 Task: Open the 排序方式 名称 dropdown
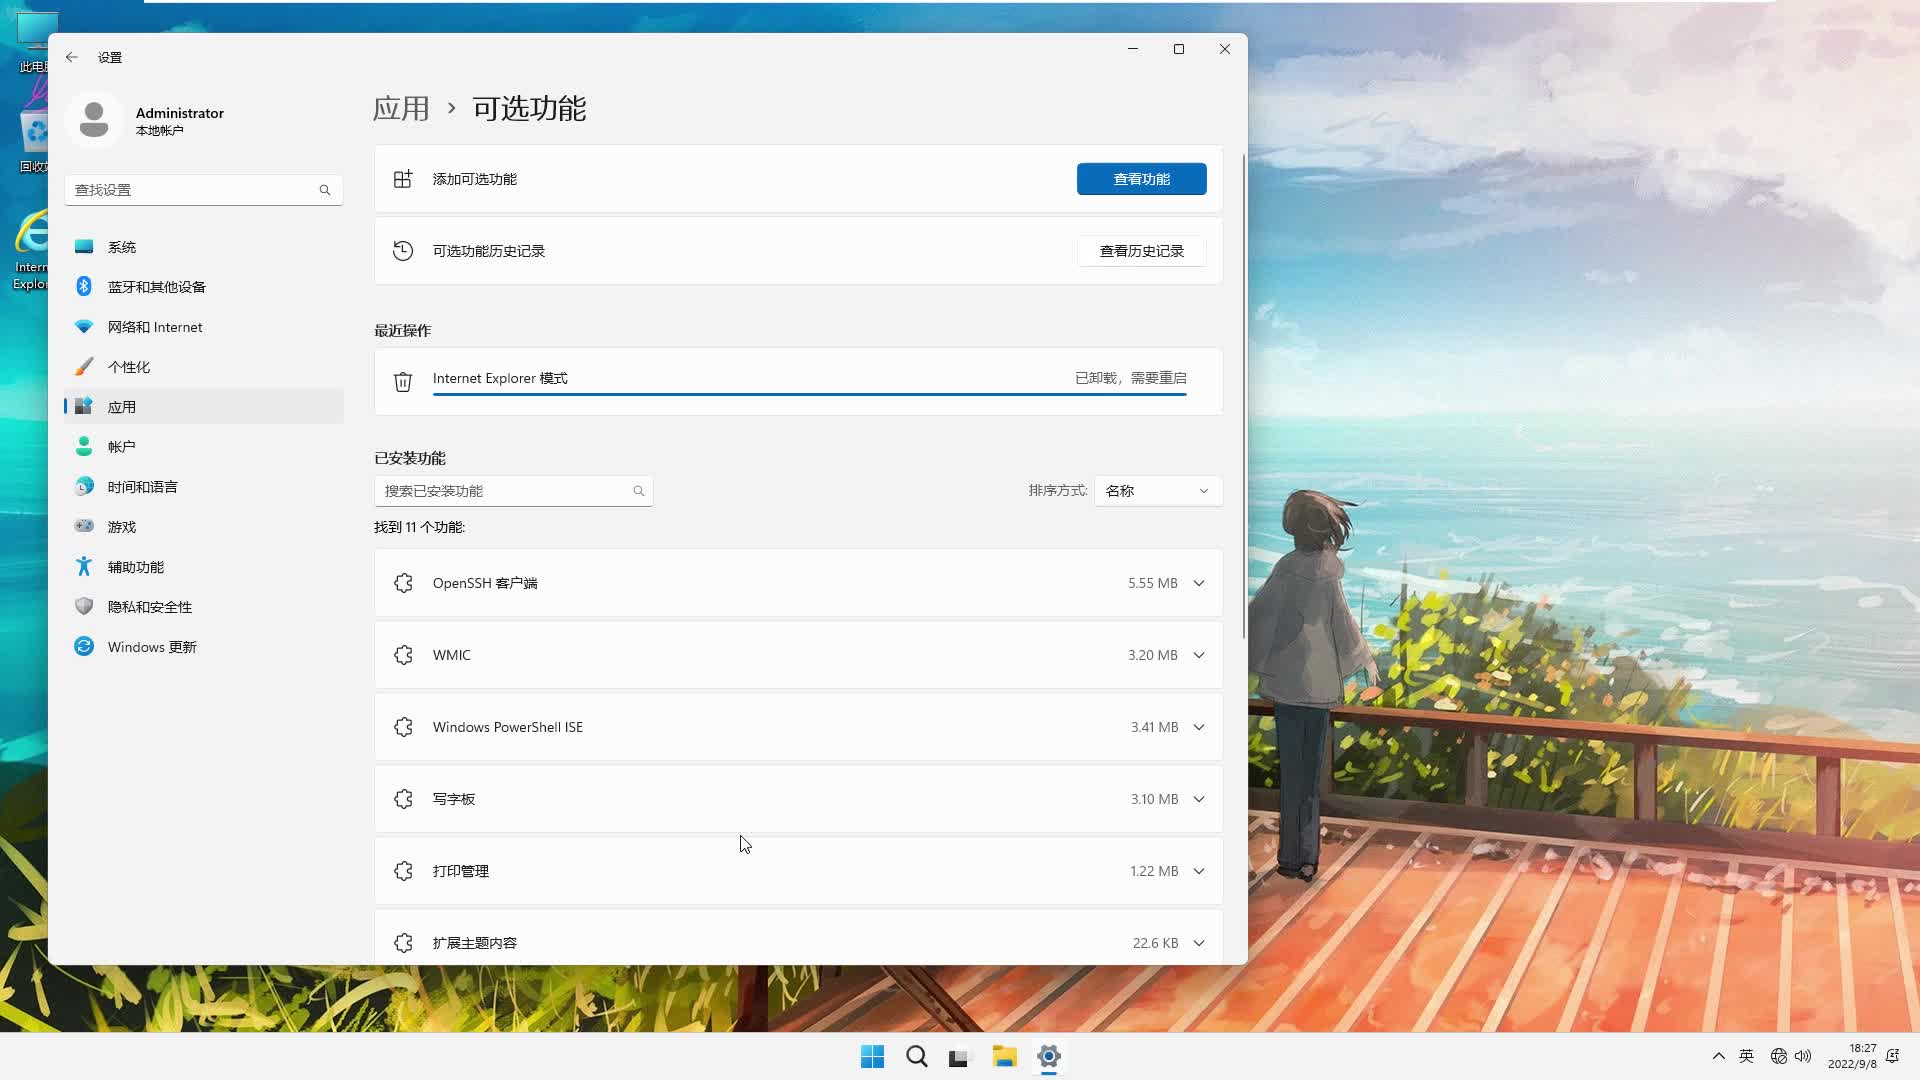pyautogui.click(x=1158, y=491)
